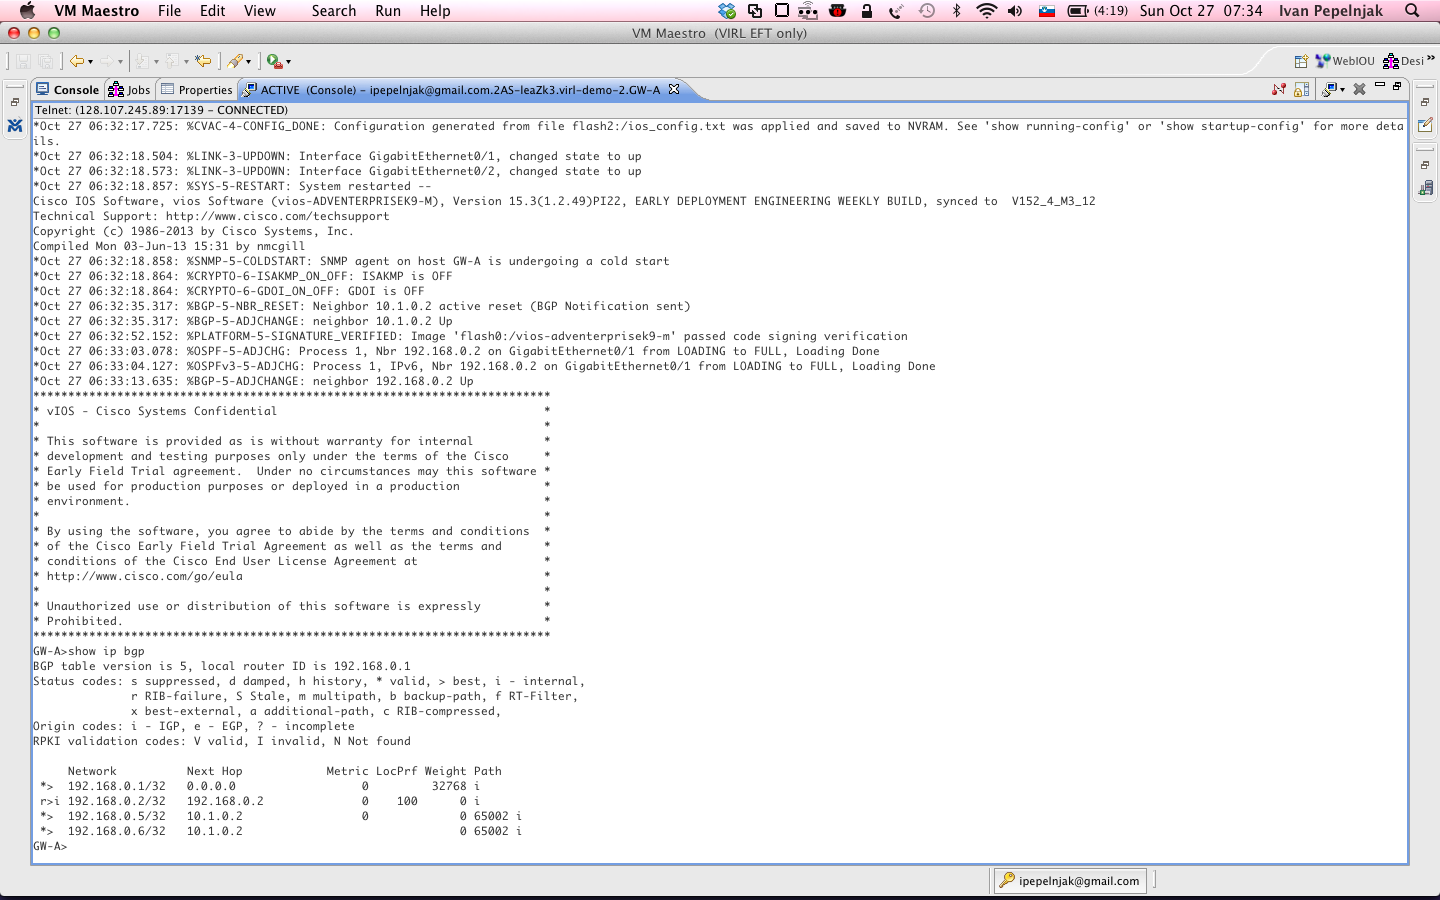This screenshot has width=1440, height=900.
Task: Click the Dropbox menu bar icon
Action: [727, 11]
